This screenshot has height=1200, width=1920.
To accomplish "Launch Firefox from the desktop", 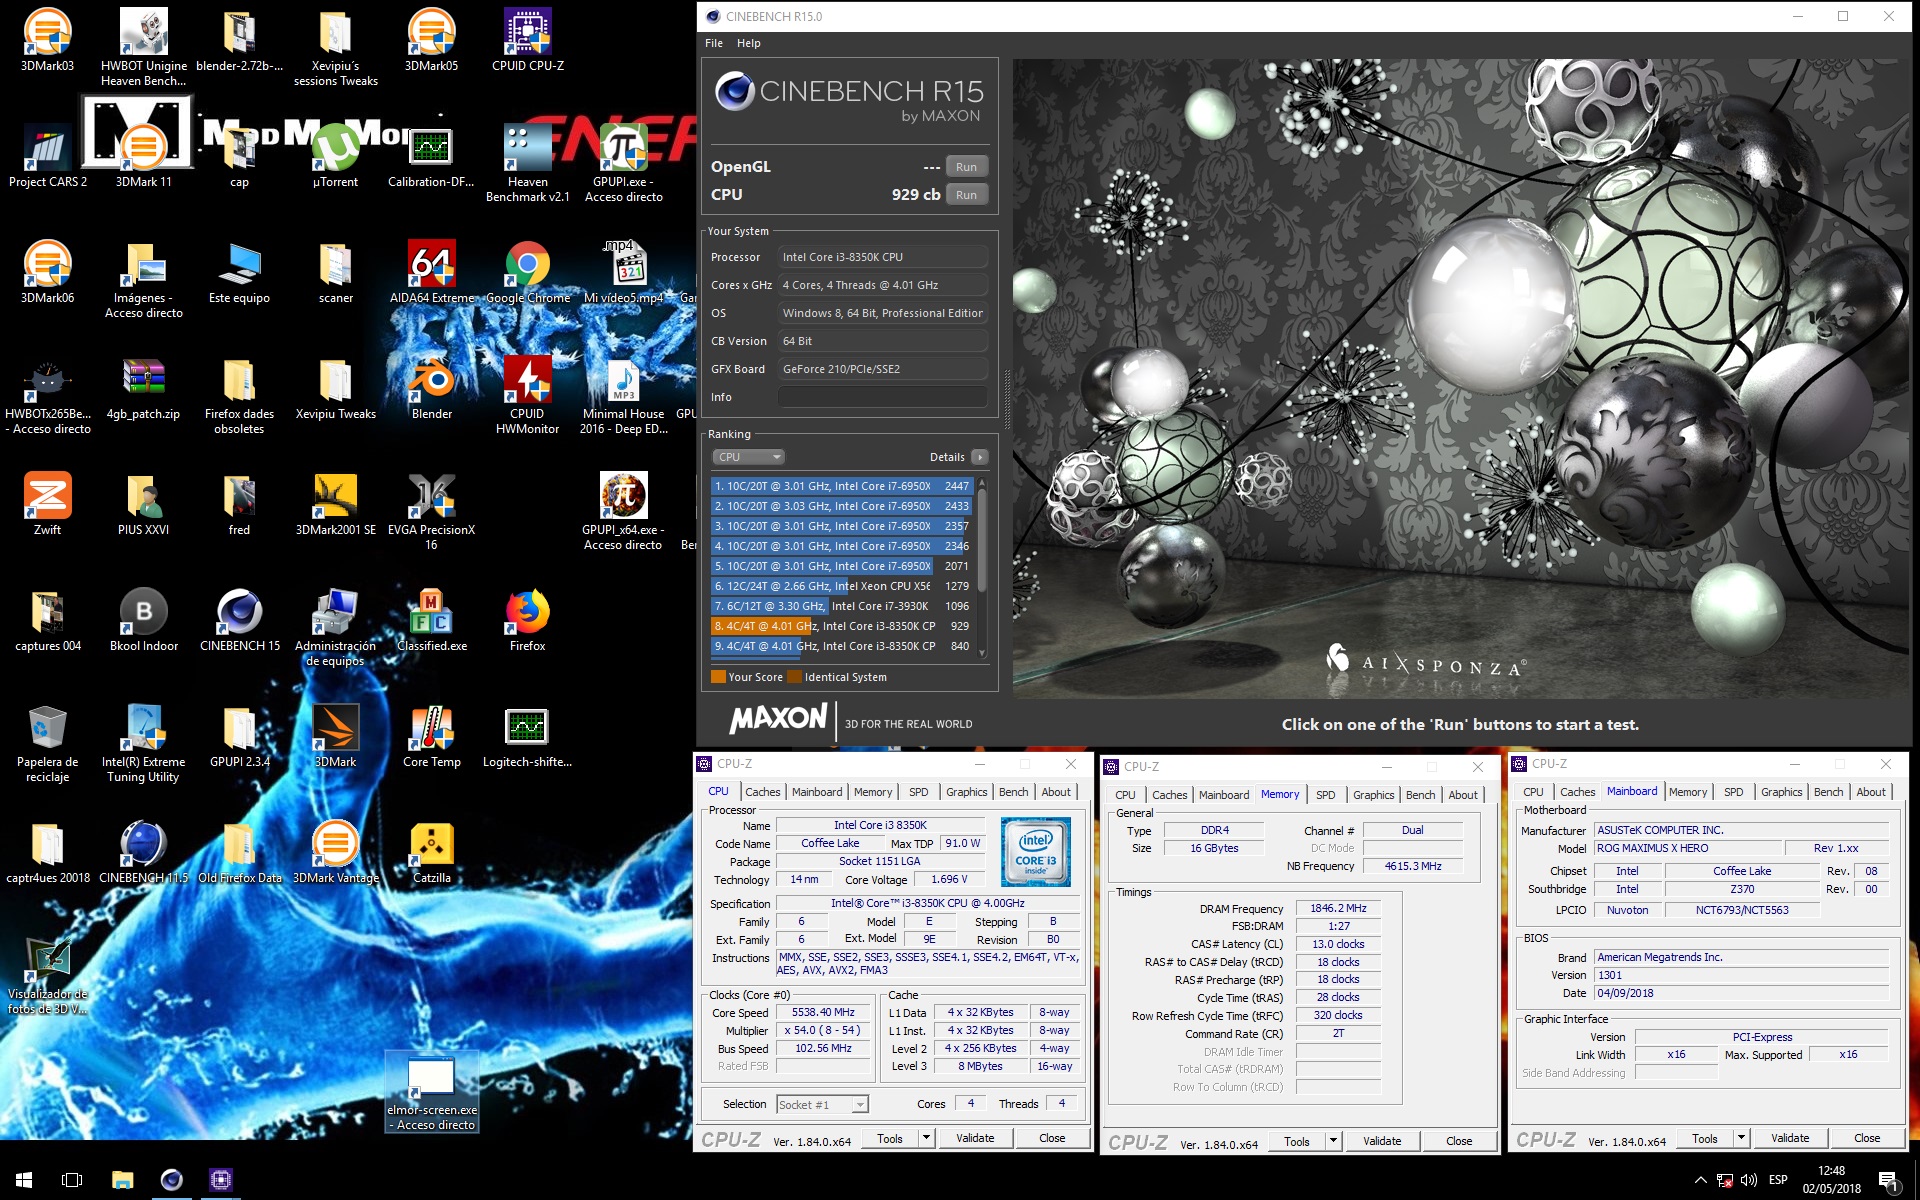I will (x=527, y=619).
